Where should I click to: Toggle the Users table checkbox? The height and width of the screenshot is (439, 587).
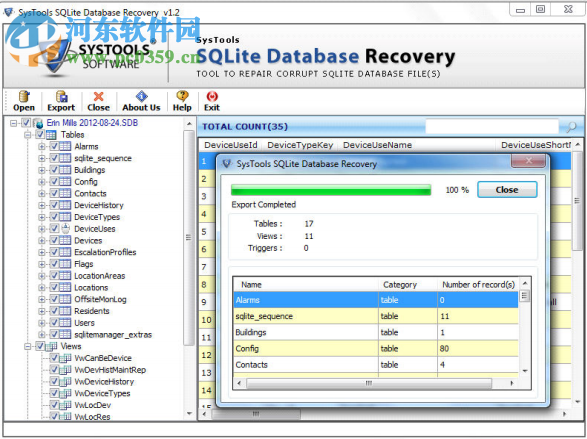point(54,323)
